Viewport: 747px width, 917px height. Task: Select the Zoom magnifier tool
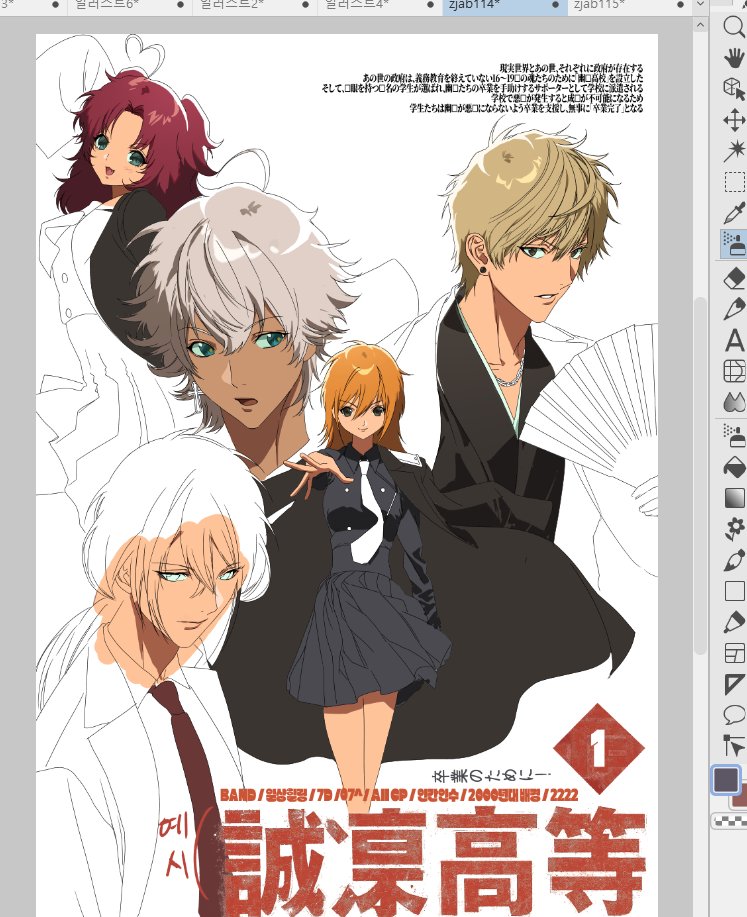click(x=734, y=27)
